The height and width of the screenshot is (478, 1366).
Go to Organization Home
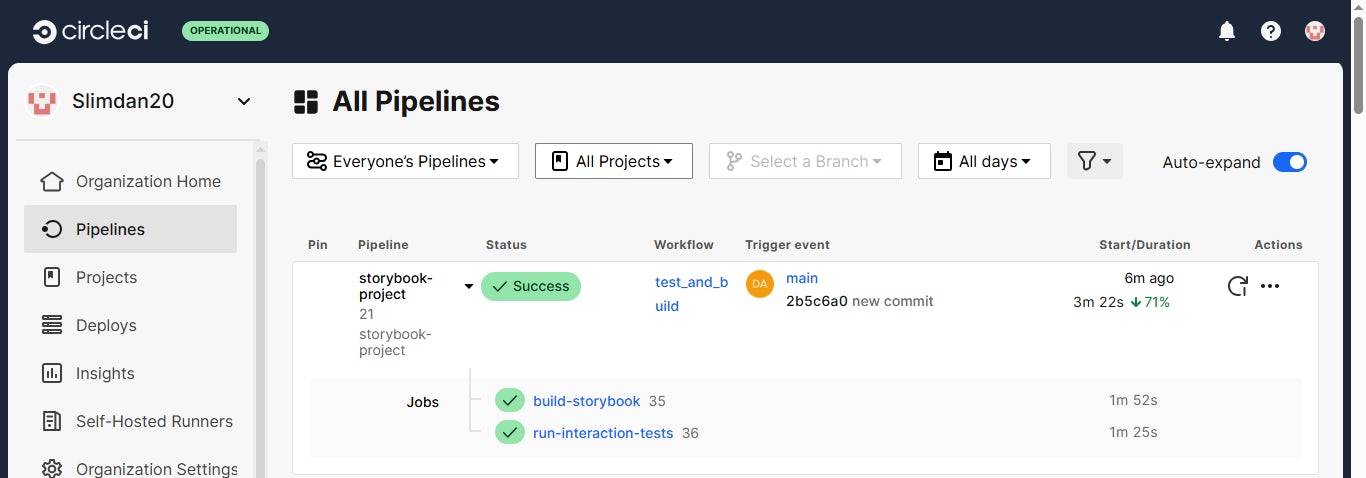click(147, 181)
